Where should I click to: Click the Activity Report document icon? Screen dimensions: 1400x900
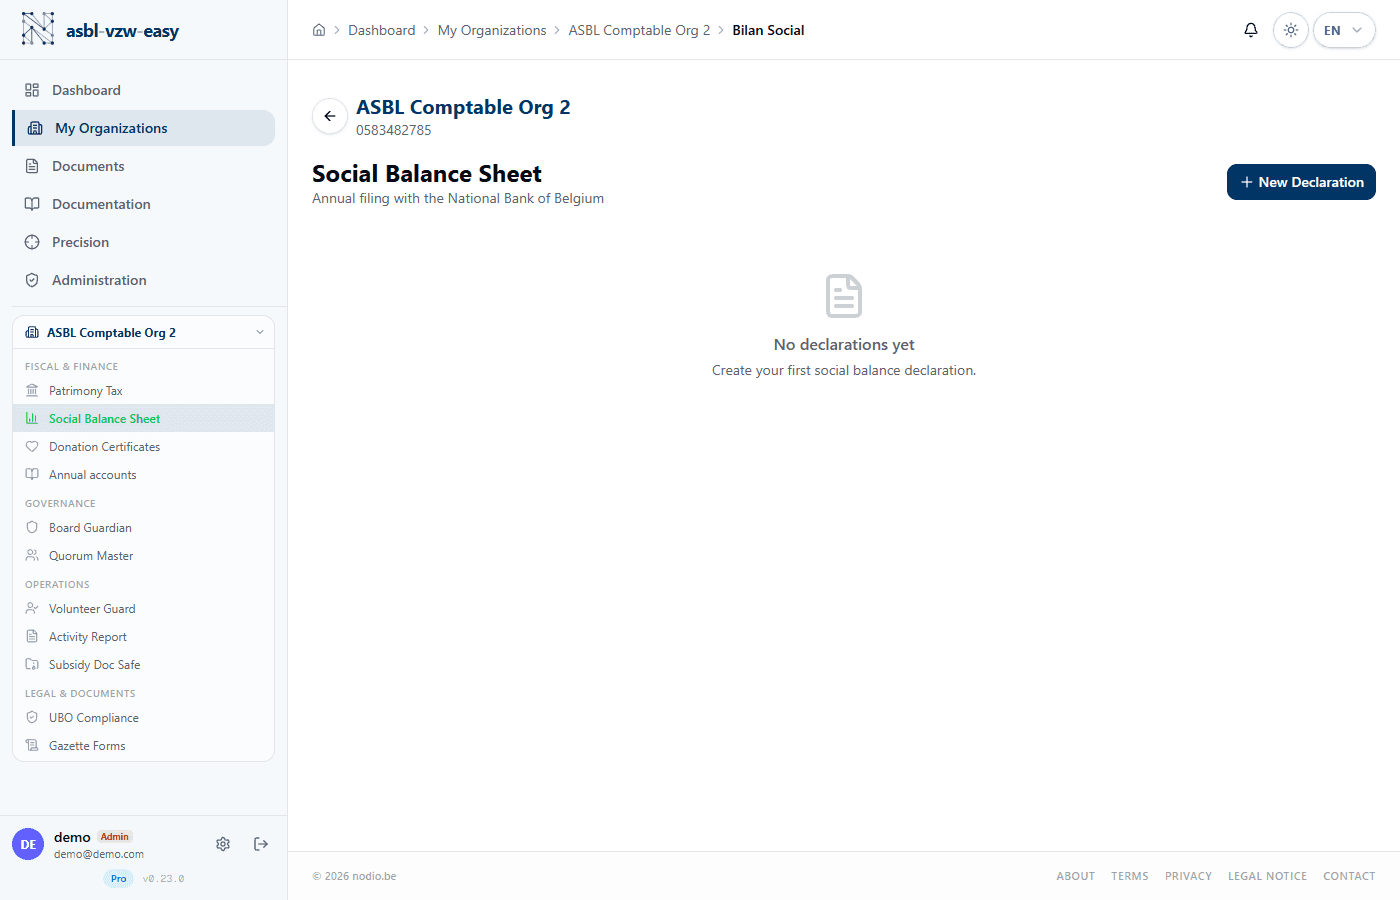pos(32,637)
